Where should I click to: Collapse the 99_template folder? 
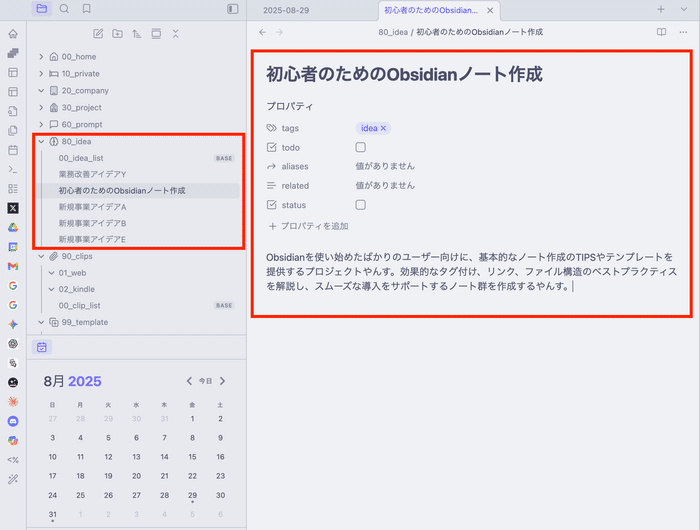pos(41,322)
